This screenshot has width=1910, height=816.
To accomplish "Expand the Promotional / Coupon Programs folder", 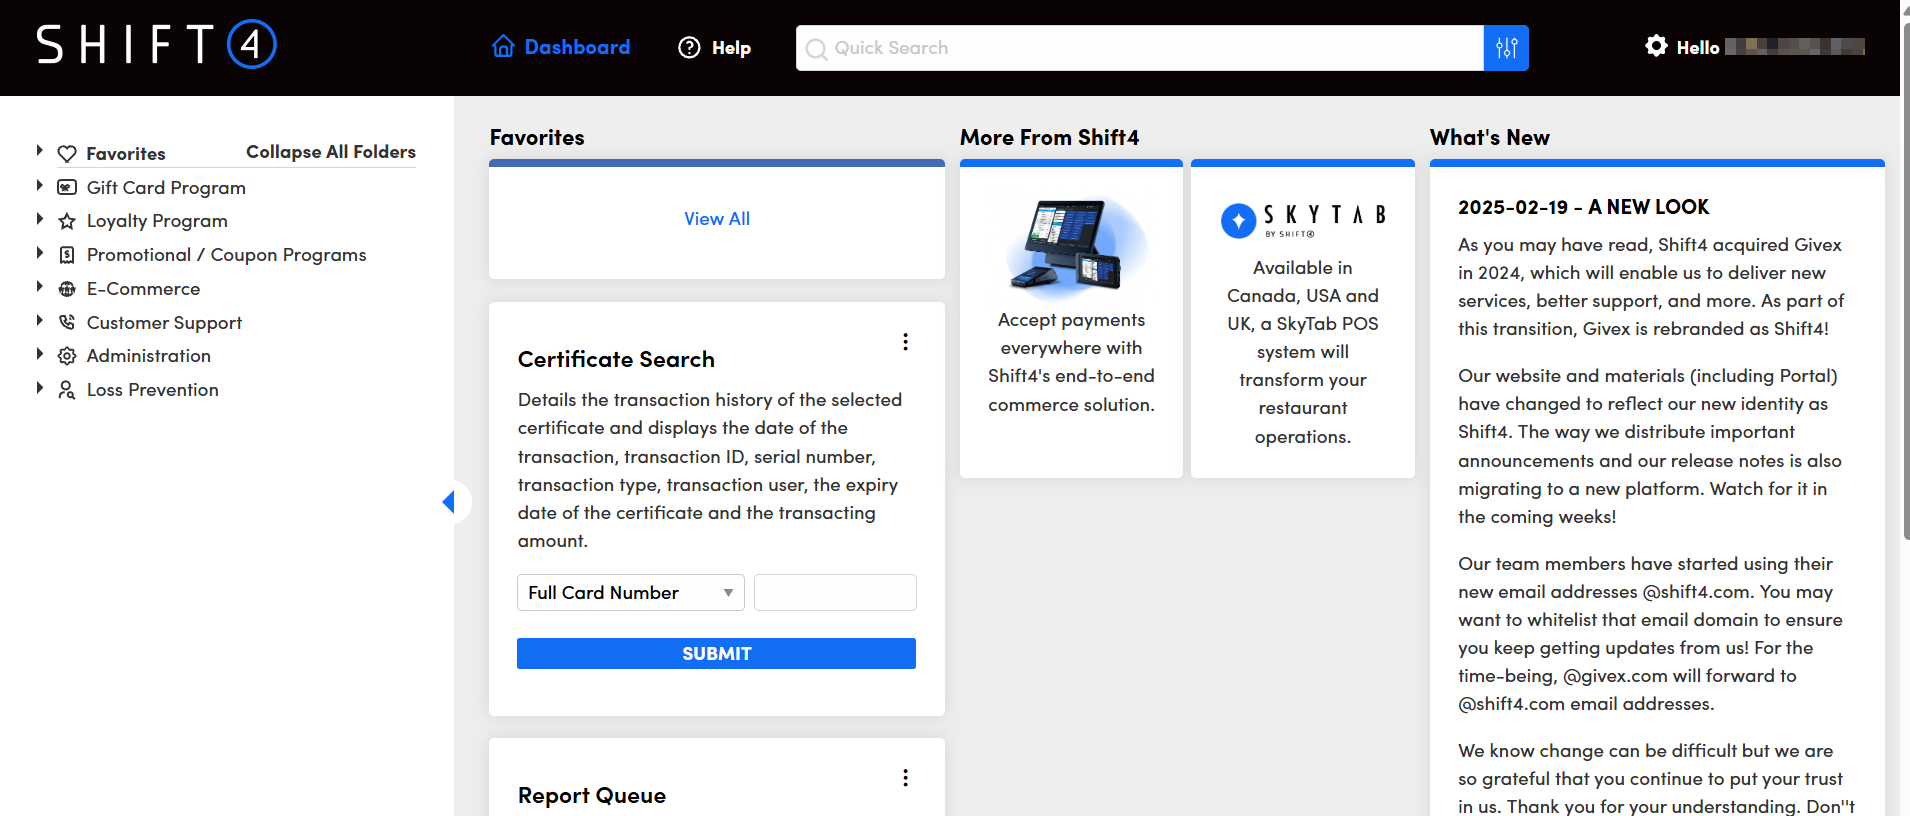I will (40, 253).
